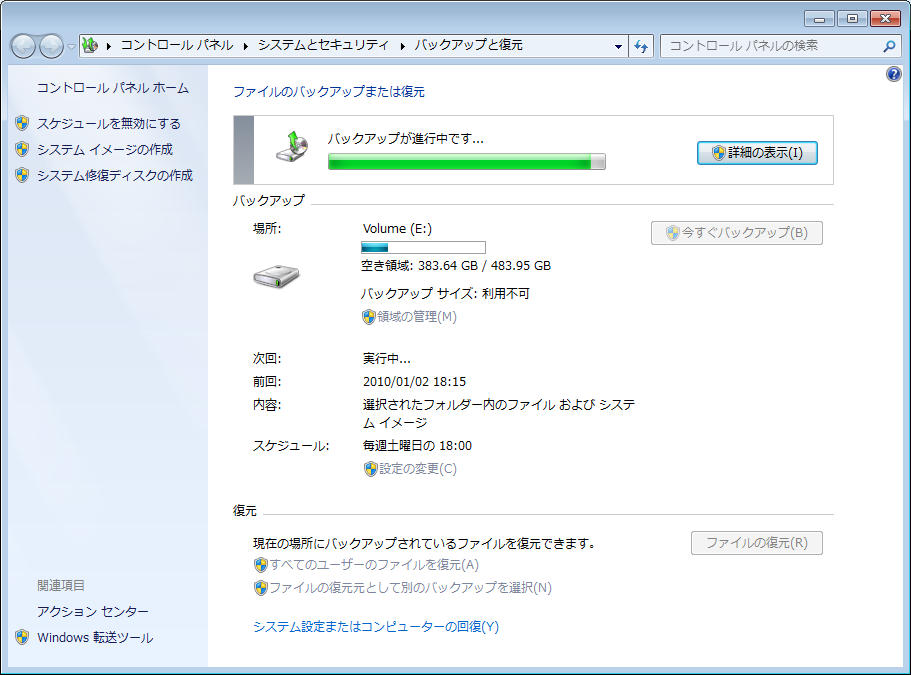911x675 pixels.
Task: Expand arrow before システムとセキュリティ breadcrumb
Action: pos(246,46)
